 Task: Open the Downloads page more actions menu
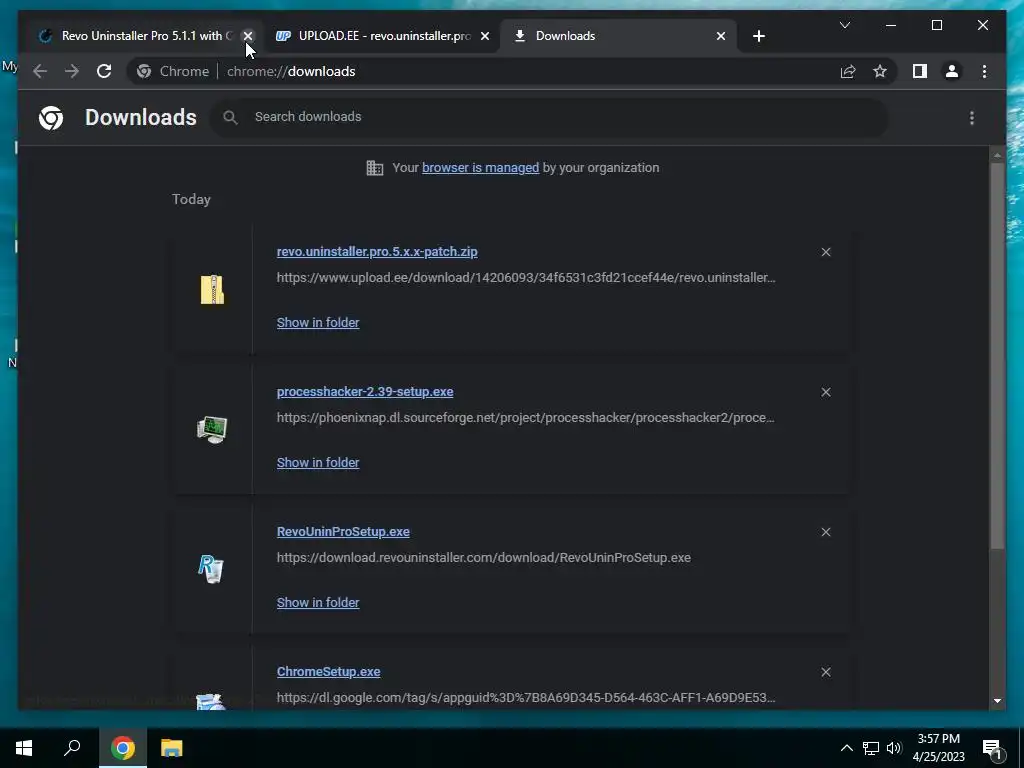(x=972, y=118)
